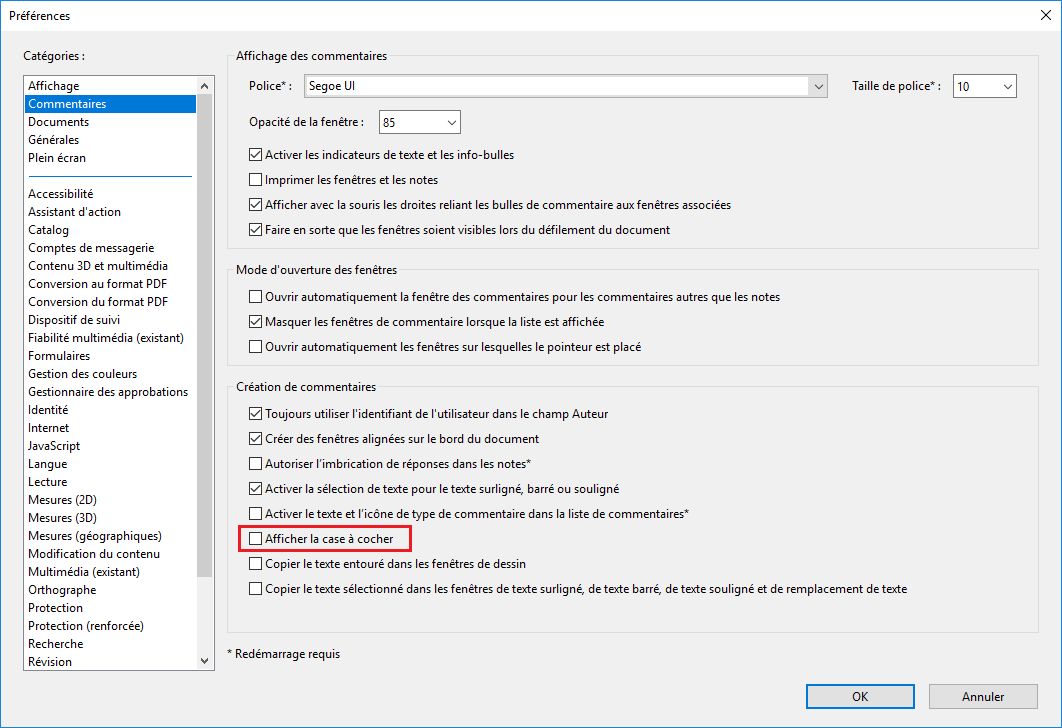Image resolution: width=1062 pixels, height=728 pixels.
Task: Select the Documents category
Action: tap(110, 122)
